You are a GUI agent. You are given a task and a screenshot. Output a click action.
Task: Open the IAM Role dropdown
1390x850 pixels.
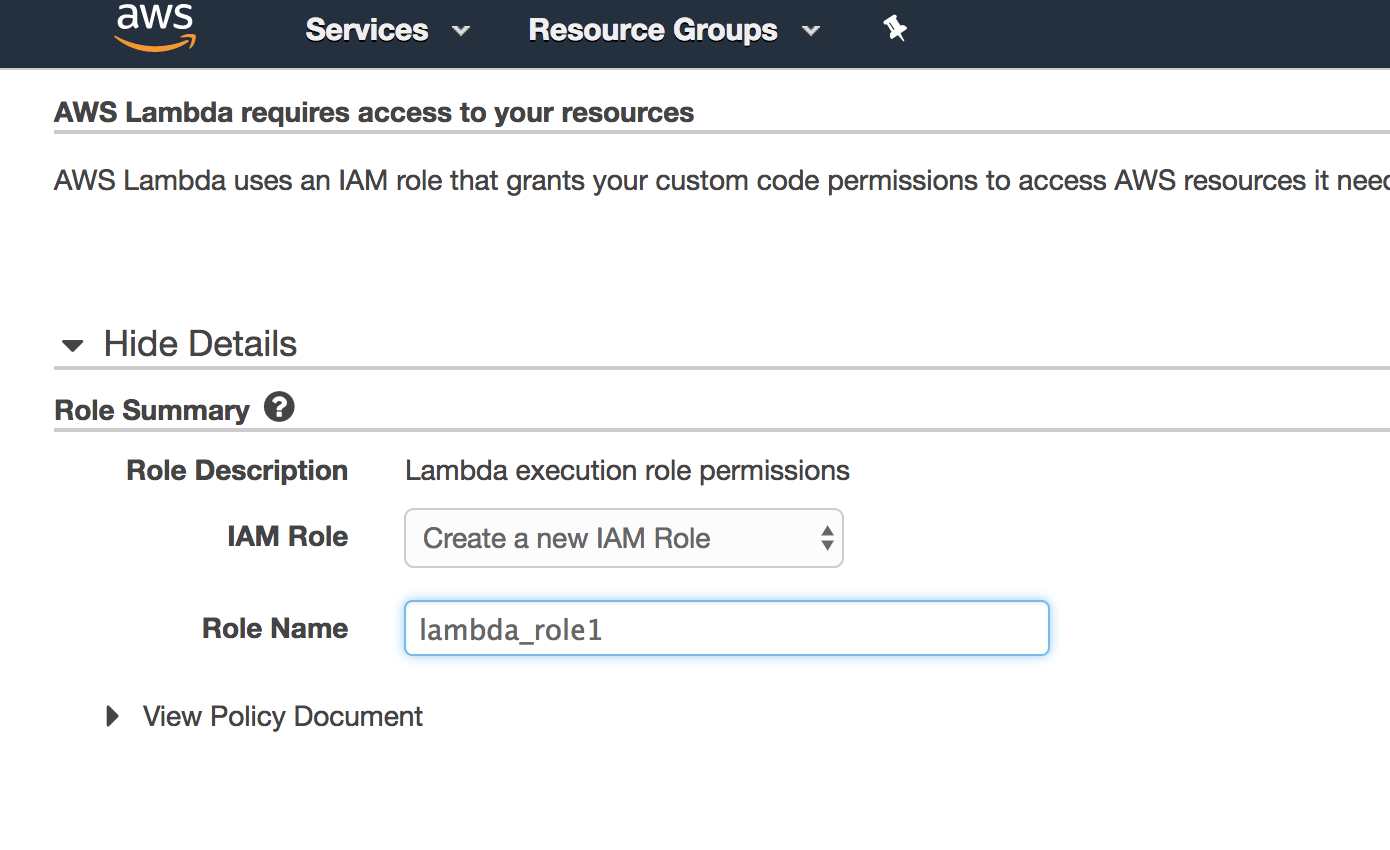[x=624, y=538]
